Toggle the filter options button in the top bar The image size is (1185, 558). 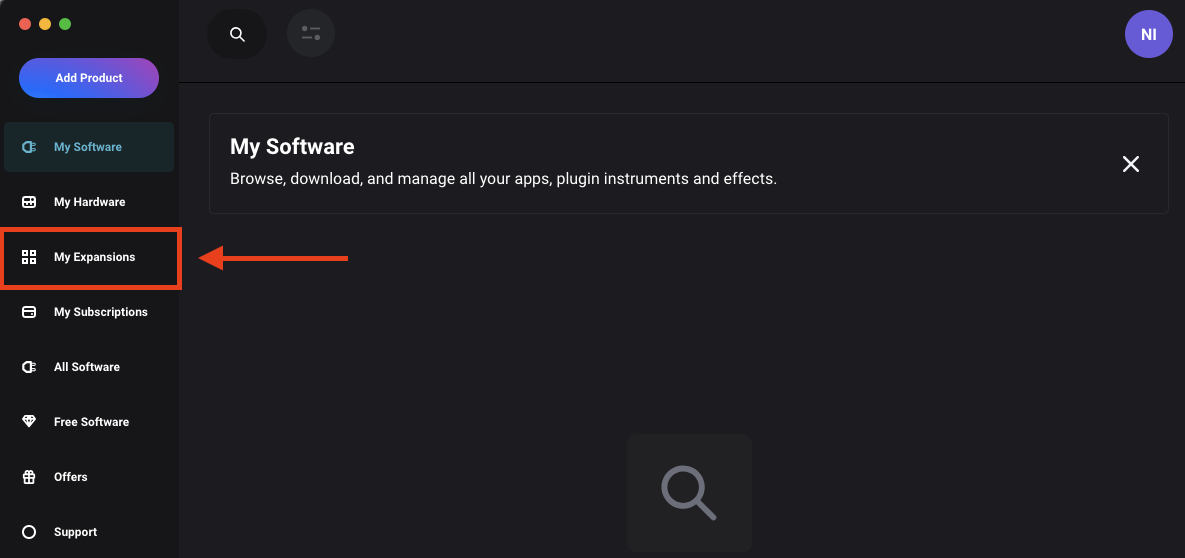(311, 34)
